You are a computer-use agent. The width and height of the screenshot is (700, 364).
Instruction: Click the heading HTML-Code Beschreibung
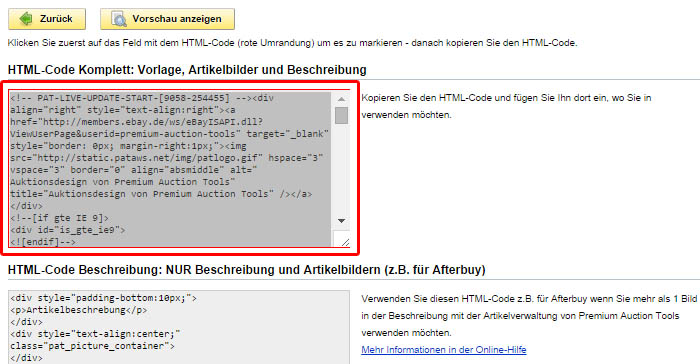pos(246,270)
